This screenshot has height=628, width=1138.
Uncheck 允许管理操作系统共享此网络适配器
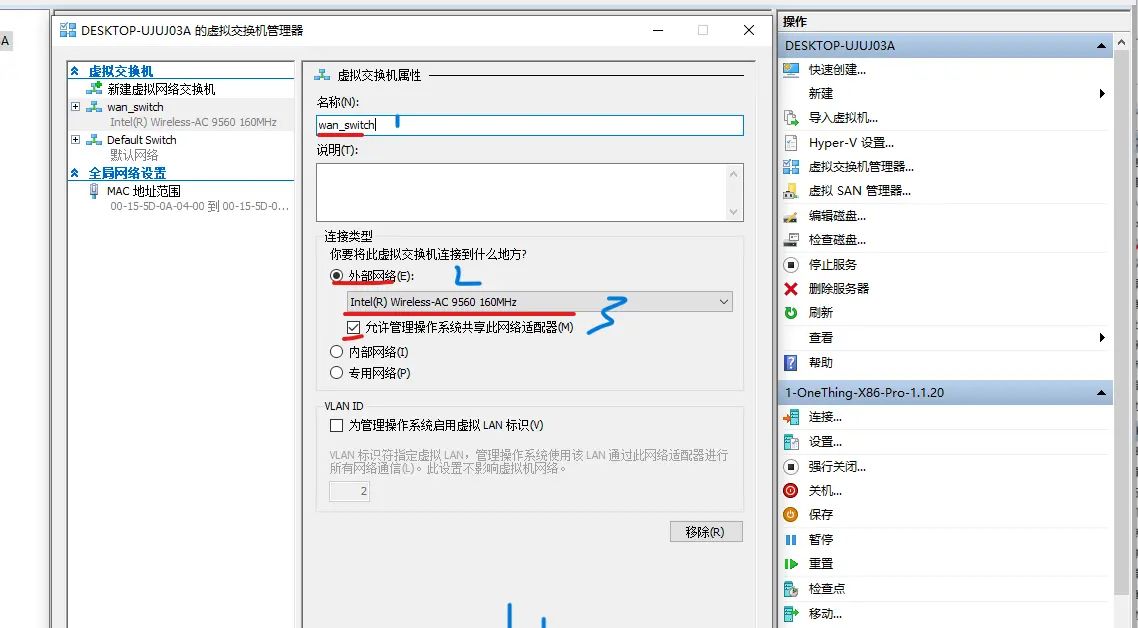[353, 327]
